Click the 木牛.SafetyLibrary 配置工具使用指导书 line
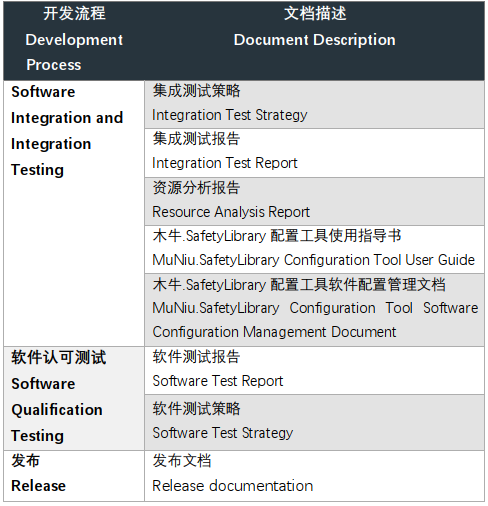488x506 pixels. [x=277, y=236]
